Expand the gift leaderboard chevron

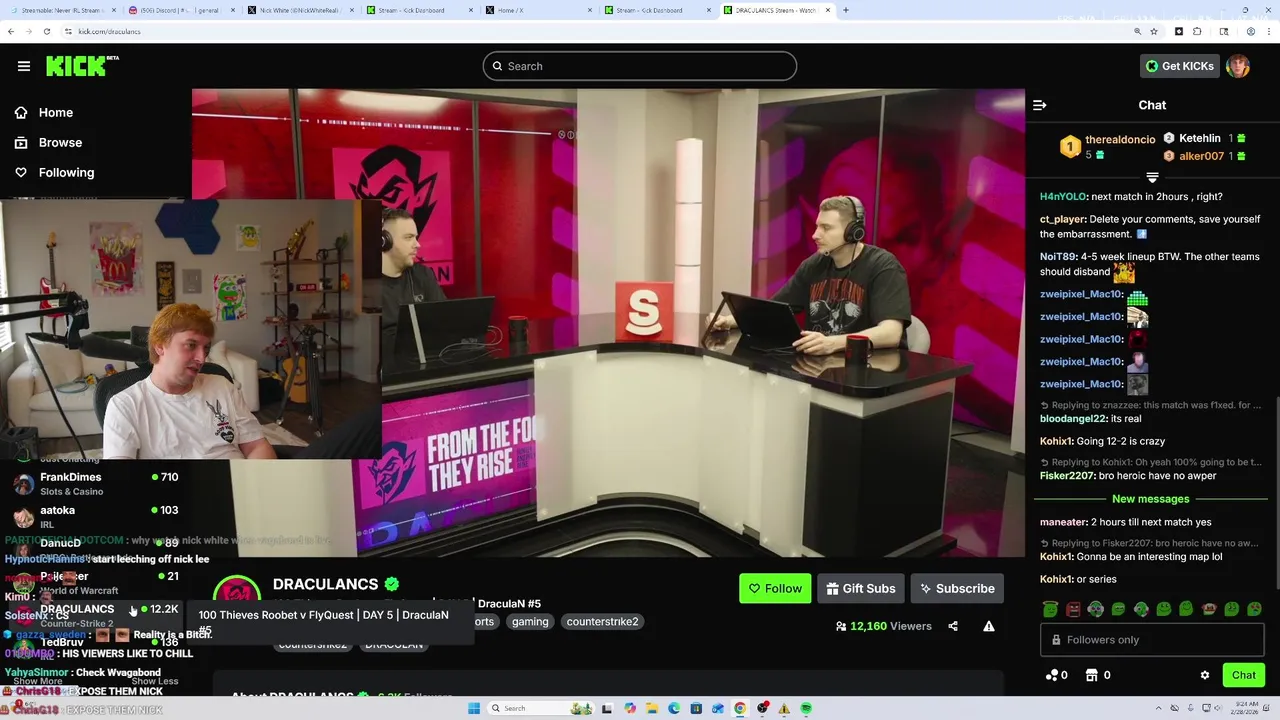pyautogui.click(x=1152, y=177)
